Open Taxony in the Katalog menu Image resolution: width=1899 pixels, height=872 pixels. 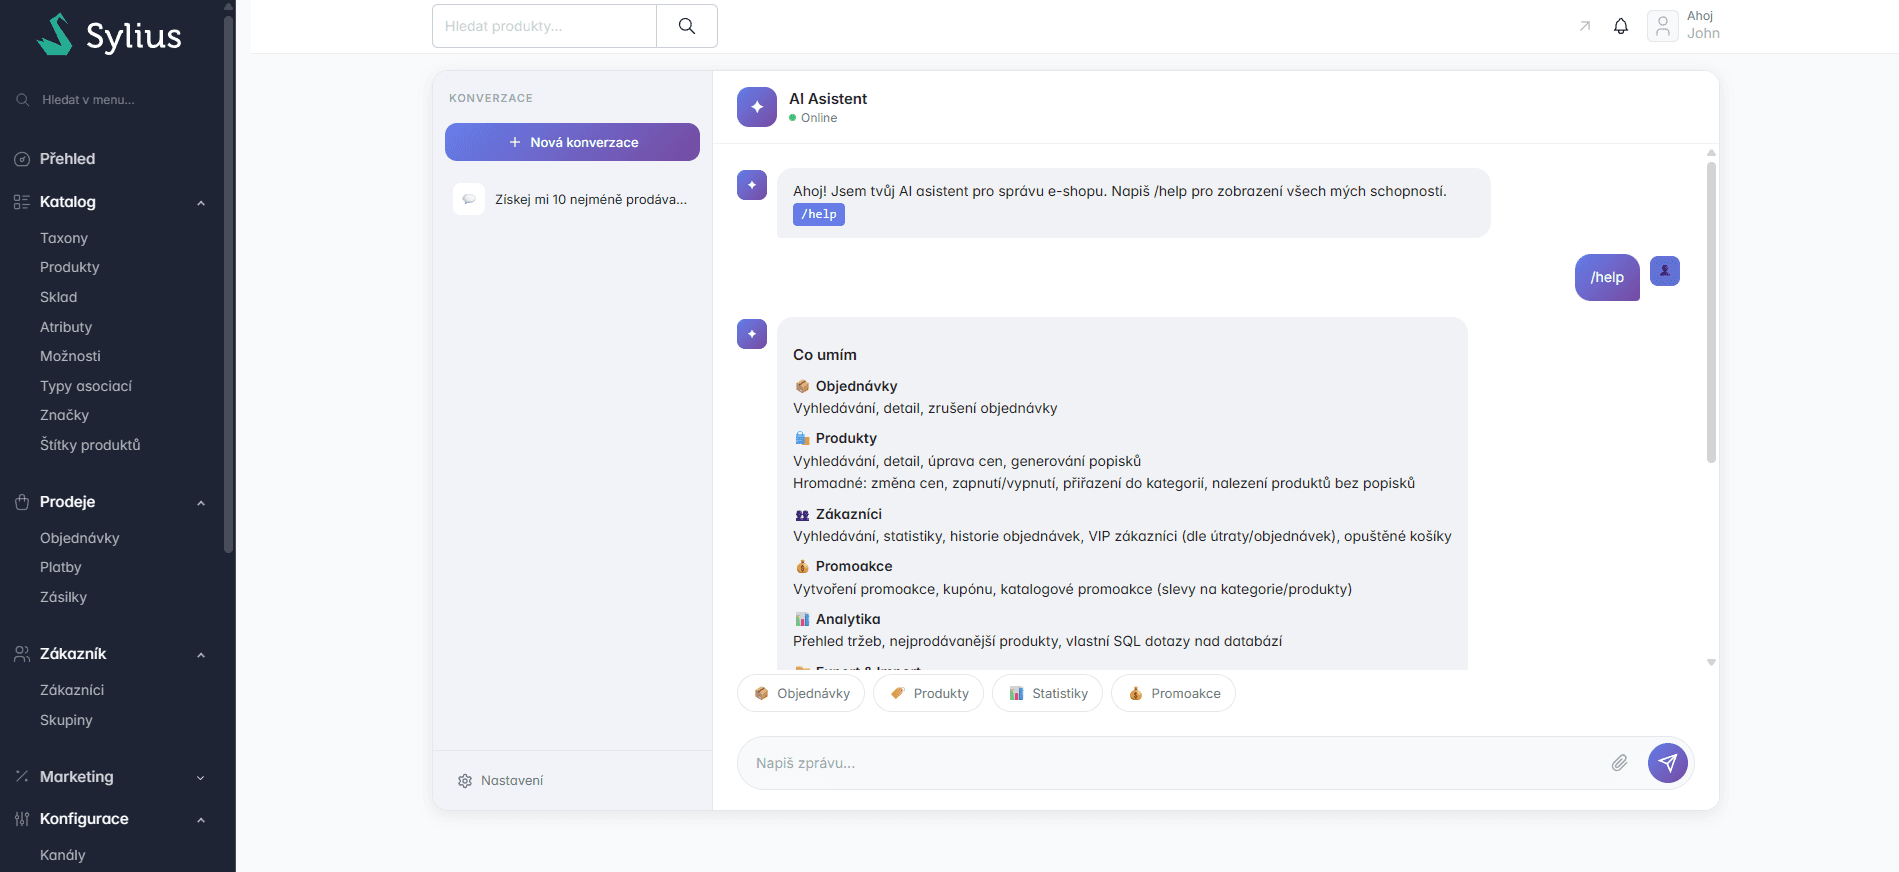(x=64, y=238)
